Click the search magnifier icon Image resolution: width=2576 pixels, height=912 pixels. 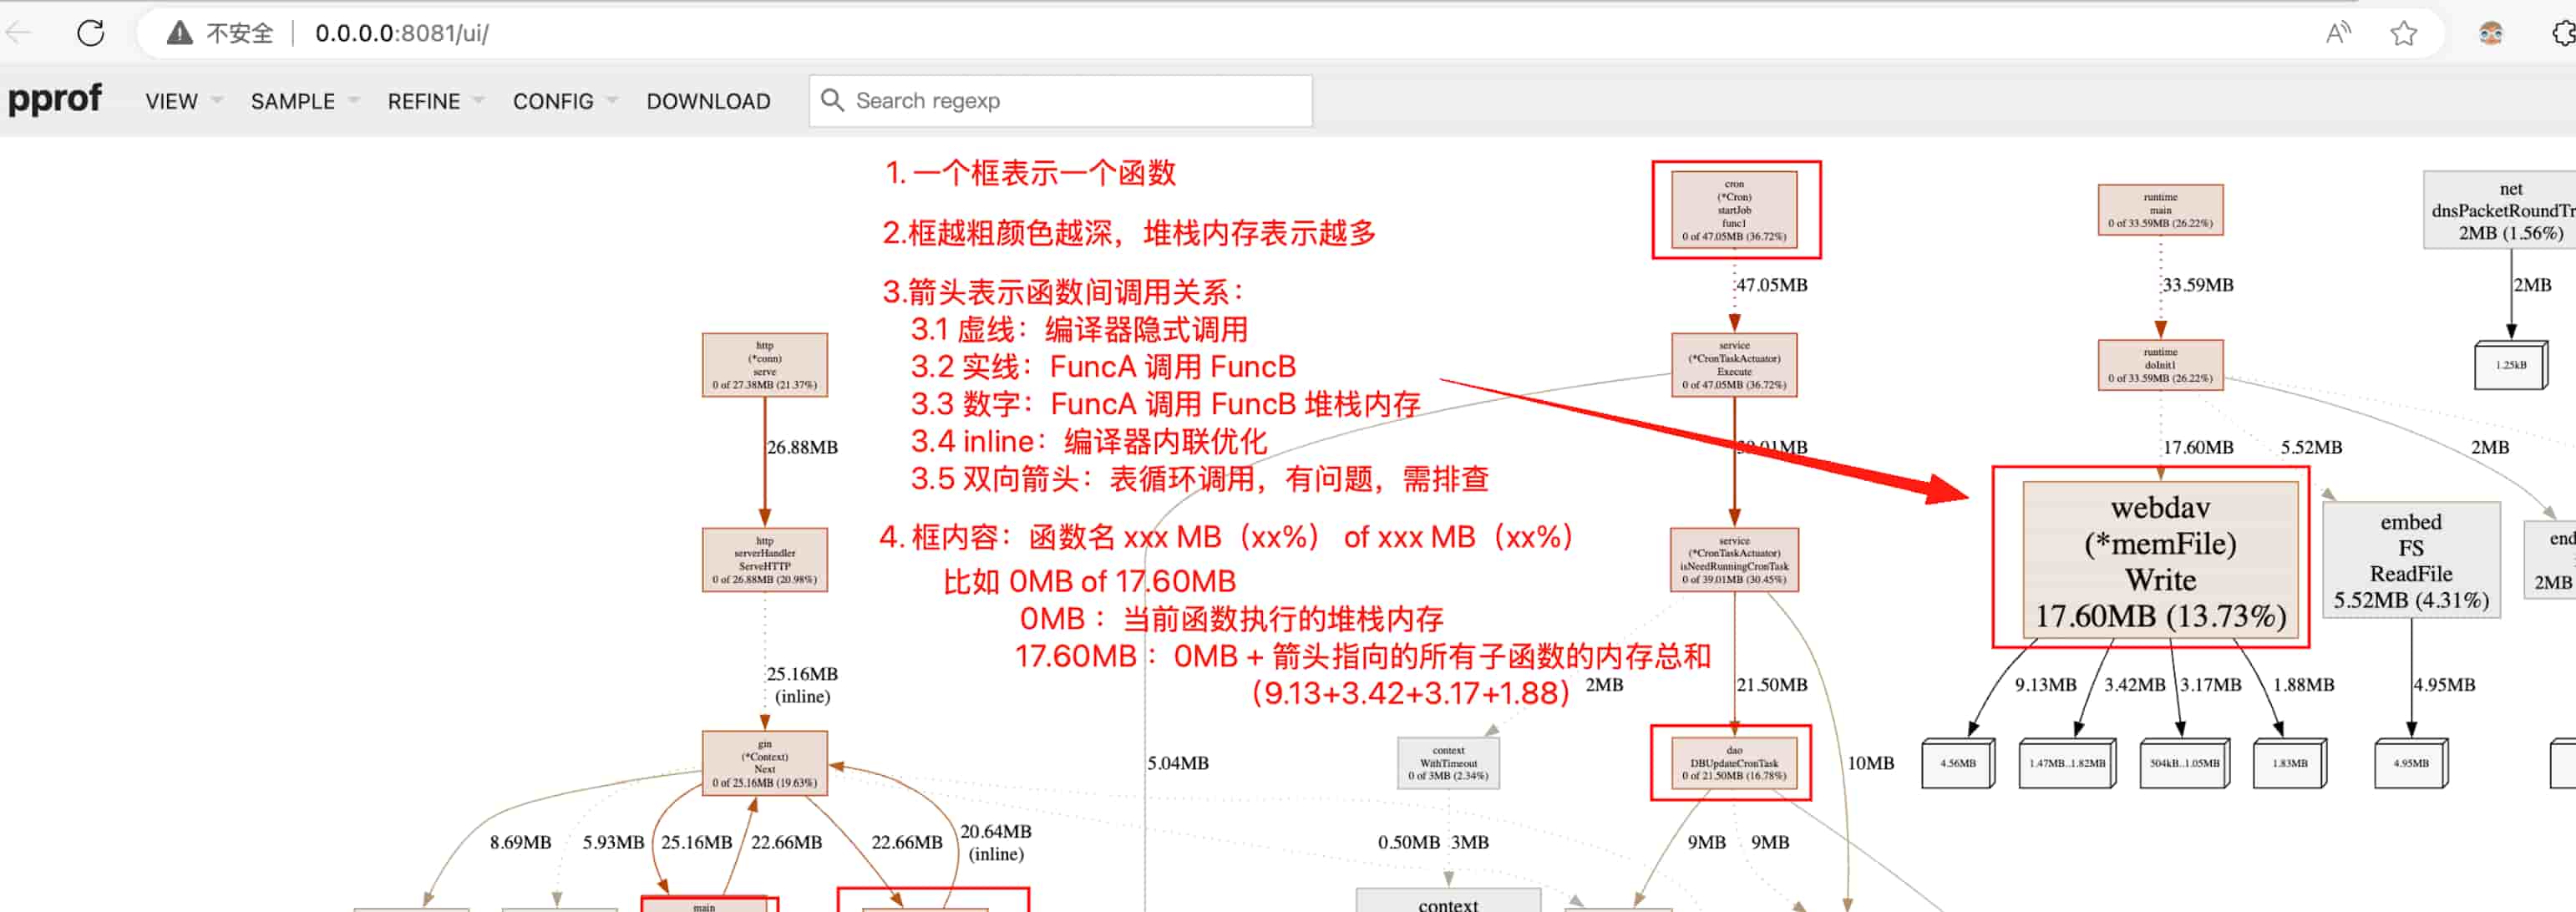832,100
